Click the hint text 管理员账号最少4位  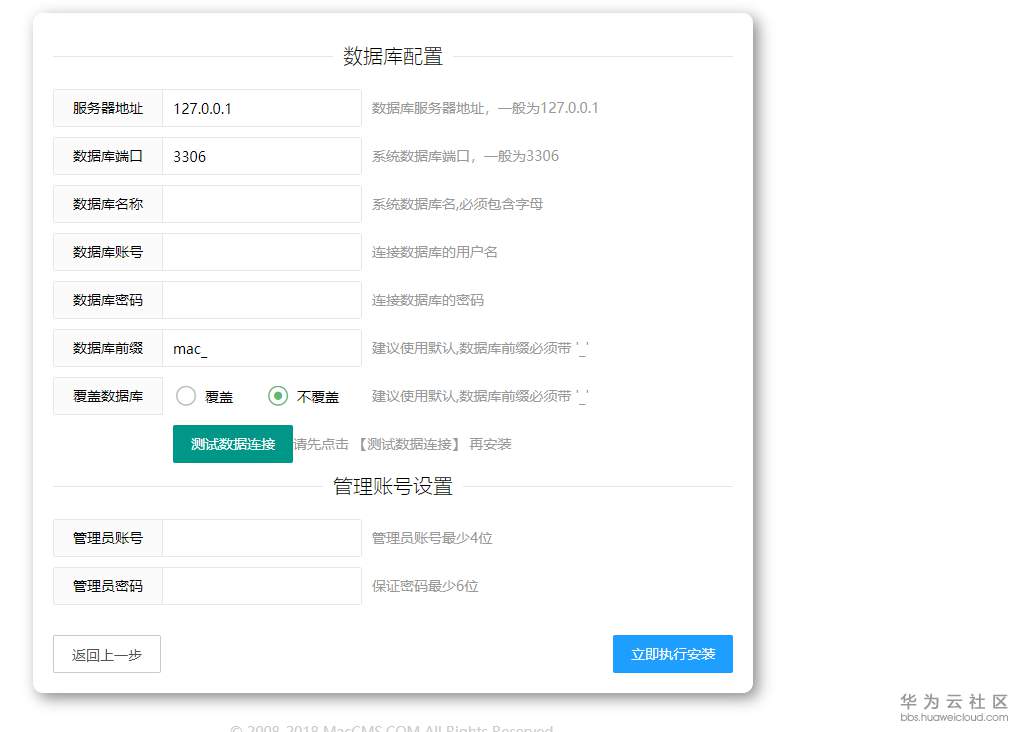(x=432, y=537)
